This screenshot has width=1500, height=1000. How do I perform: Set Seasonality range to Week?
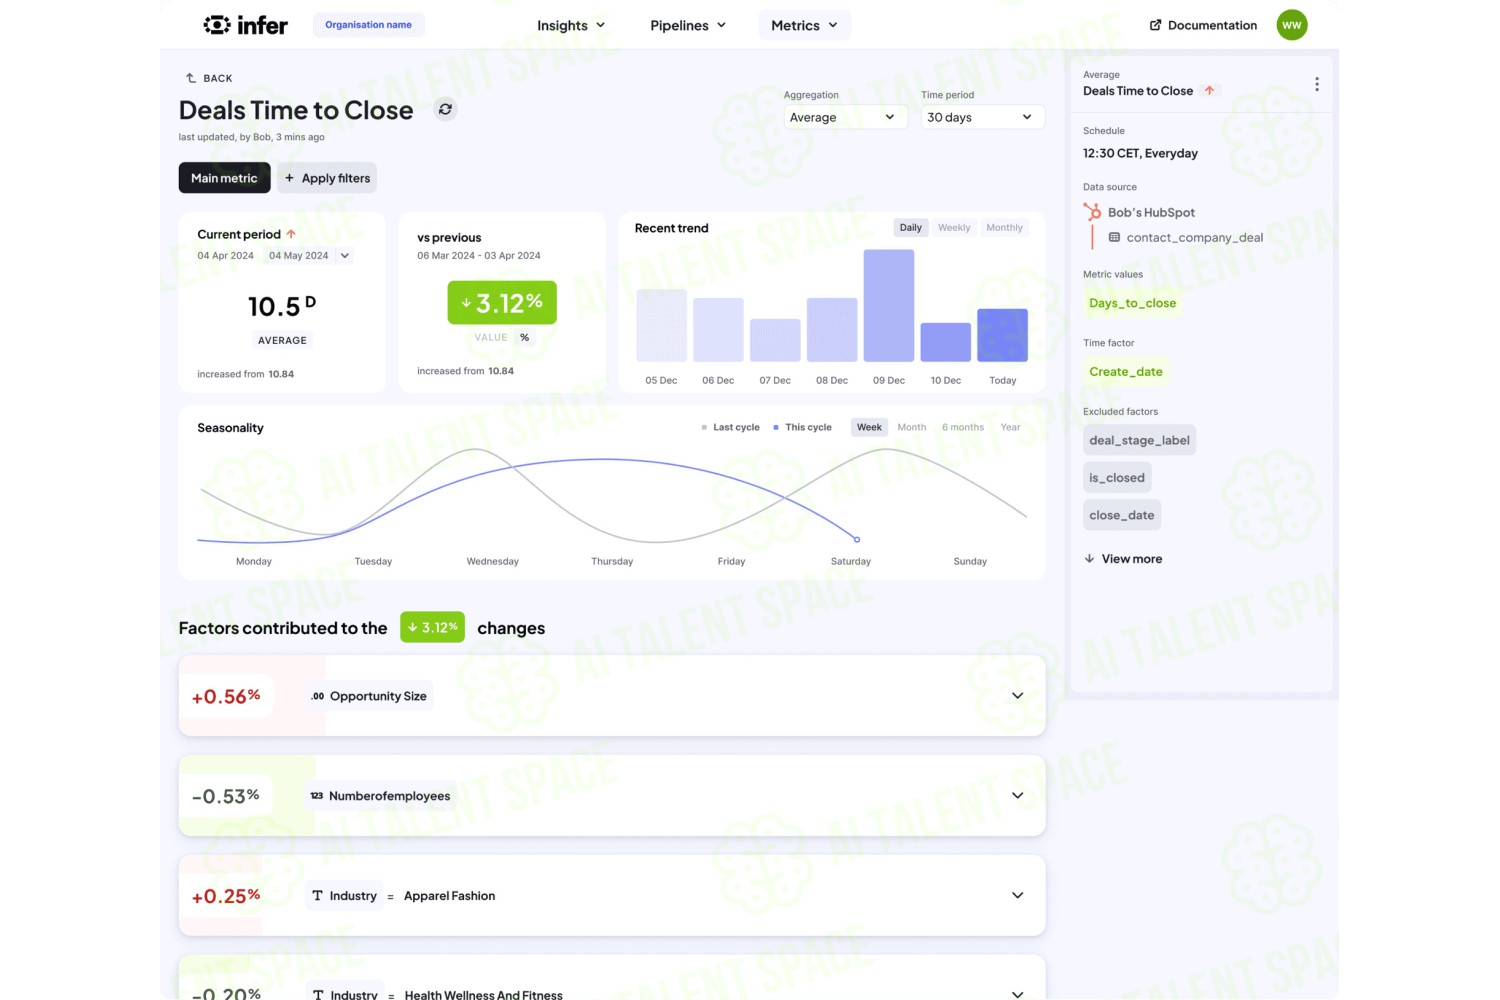[869, 427]
